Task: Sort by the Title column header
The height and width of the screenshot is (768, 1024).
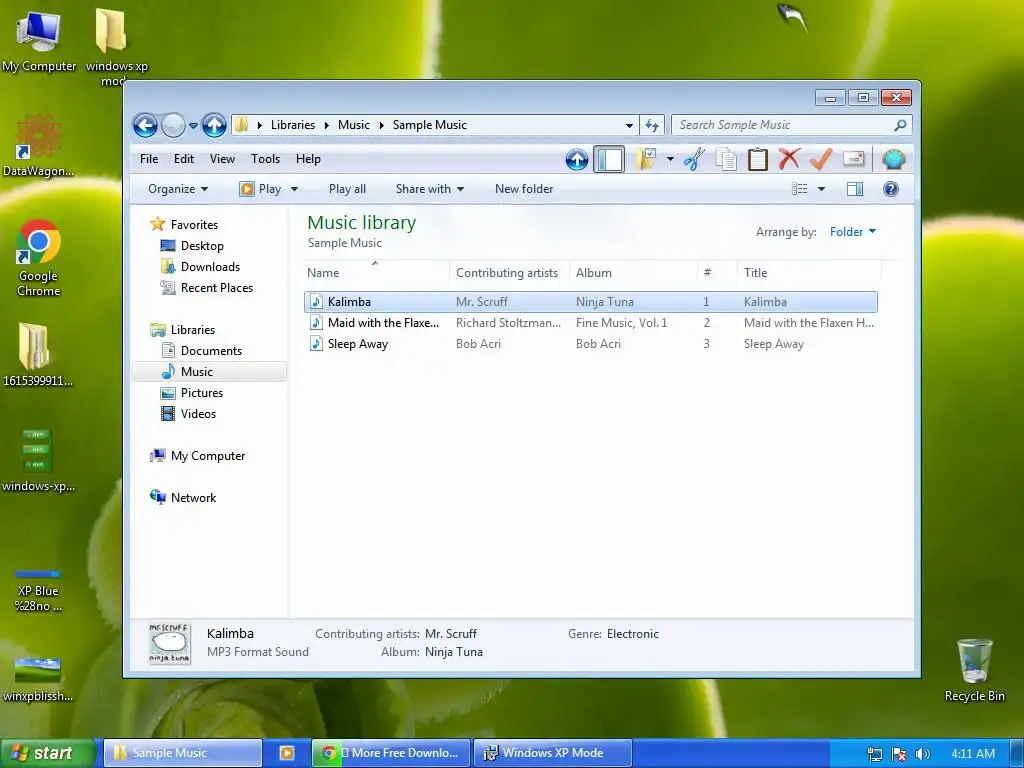Action: [x=809, y=272]
